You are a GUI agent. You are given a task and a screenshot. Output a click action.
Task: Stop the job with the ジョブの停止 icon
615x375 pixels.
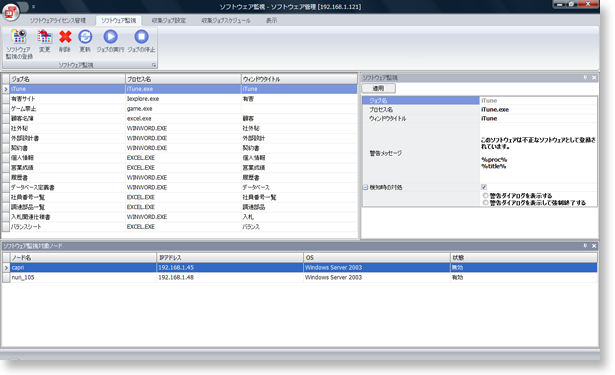(141, 41)
